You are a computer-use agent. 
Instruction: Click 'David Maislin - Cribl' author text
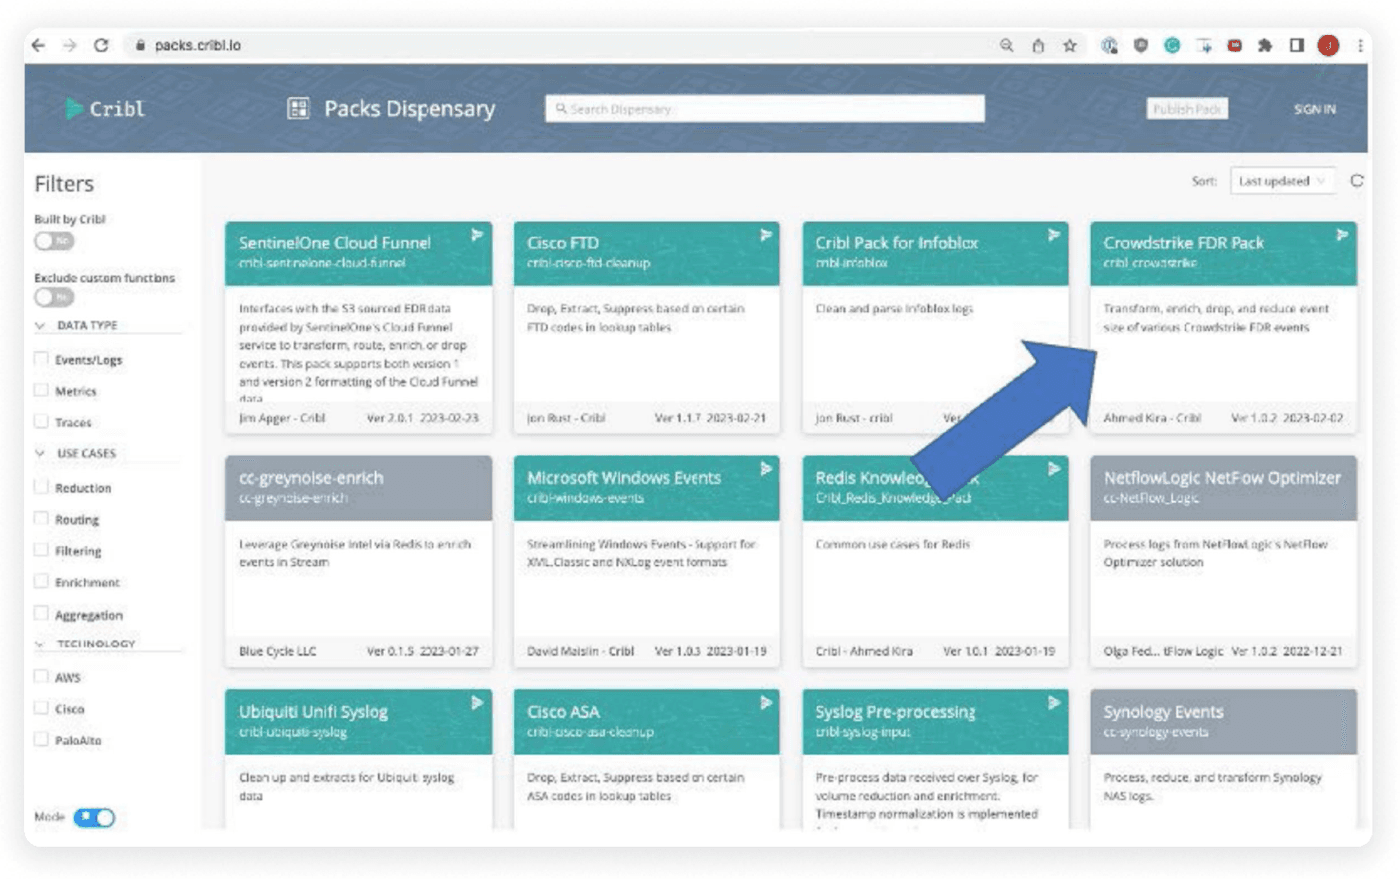coord(581,651)
